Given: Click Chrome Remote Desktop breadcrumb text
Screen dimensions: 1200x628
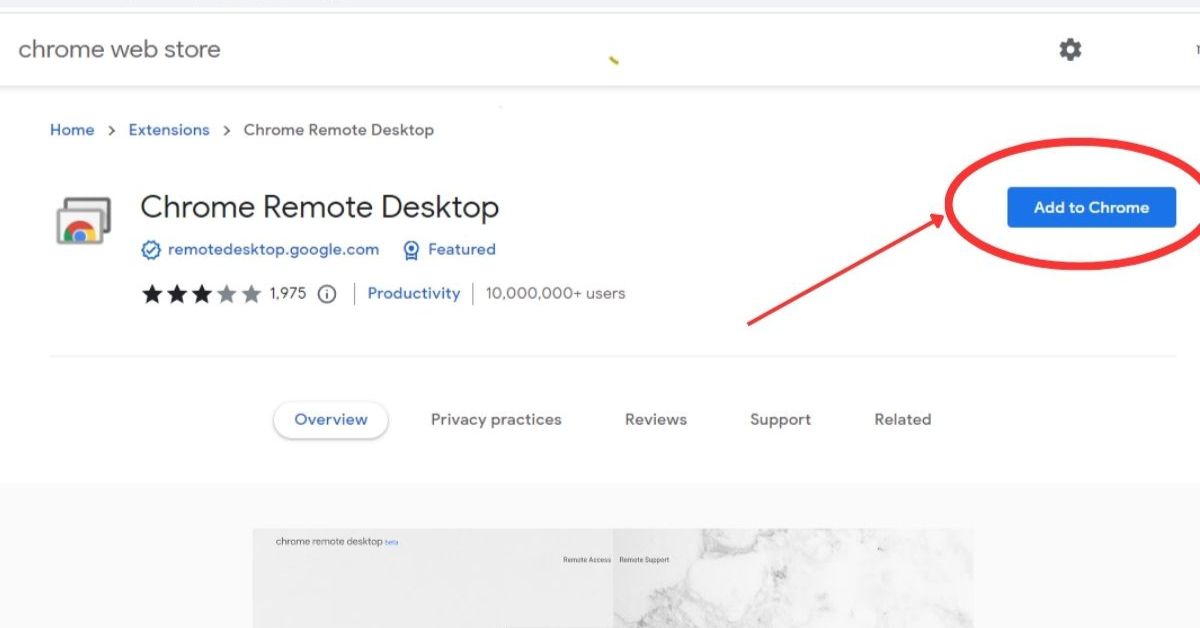Looking at the screenshot, I should click(339, 130).
